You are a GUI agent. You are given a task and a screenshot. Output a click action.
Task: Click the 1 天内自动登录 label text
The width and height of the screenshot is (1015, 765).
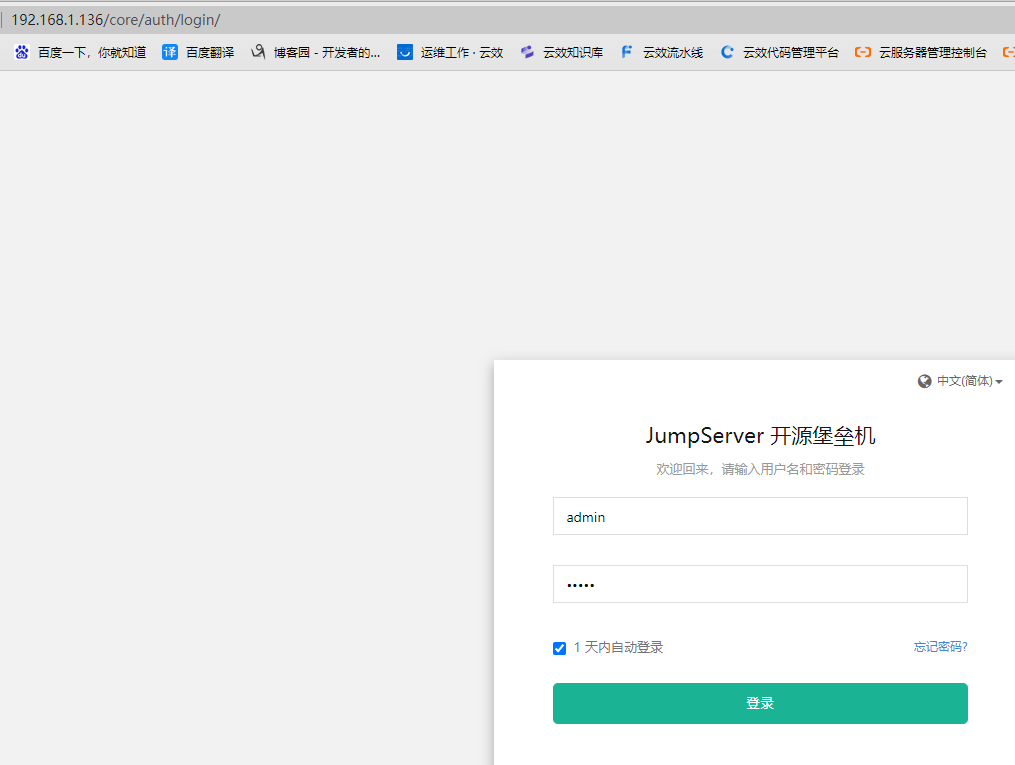click(x=618, y=647)
